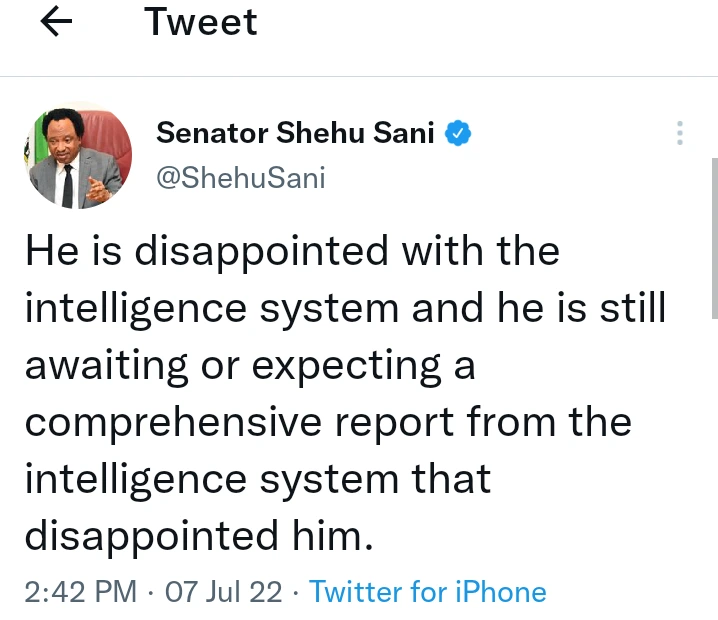This screenshot has width=718, height=620.
Task: Open the @ShehuSani handle
Action: (x=241, y=177)
